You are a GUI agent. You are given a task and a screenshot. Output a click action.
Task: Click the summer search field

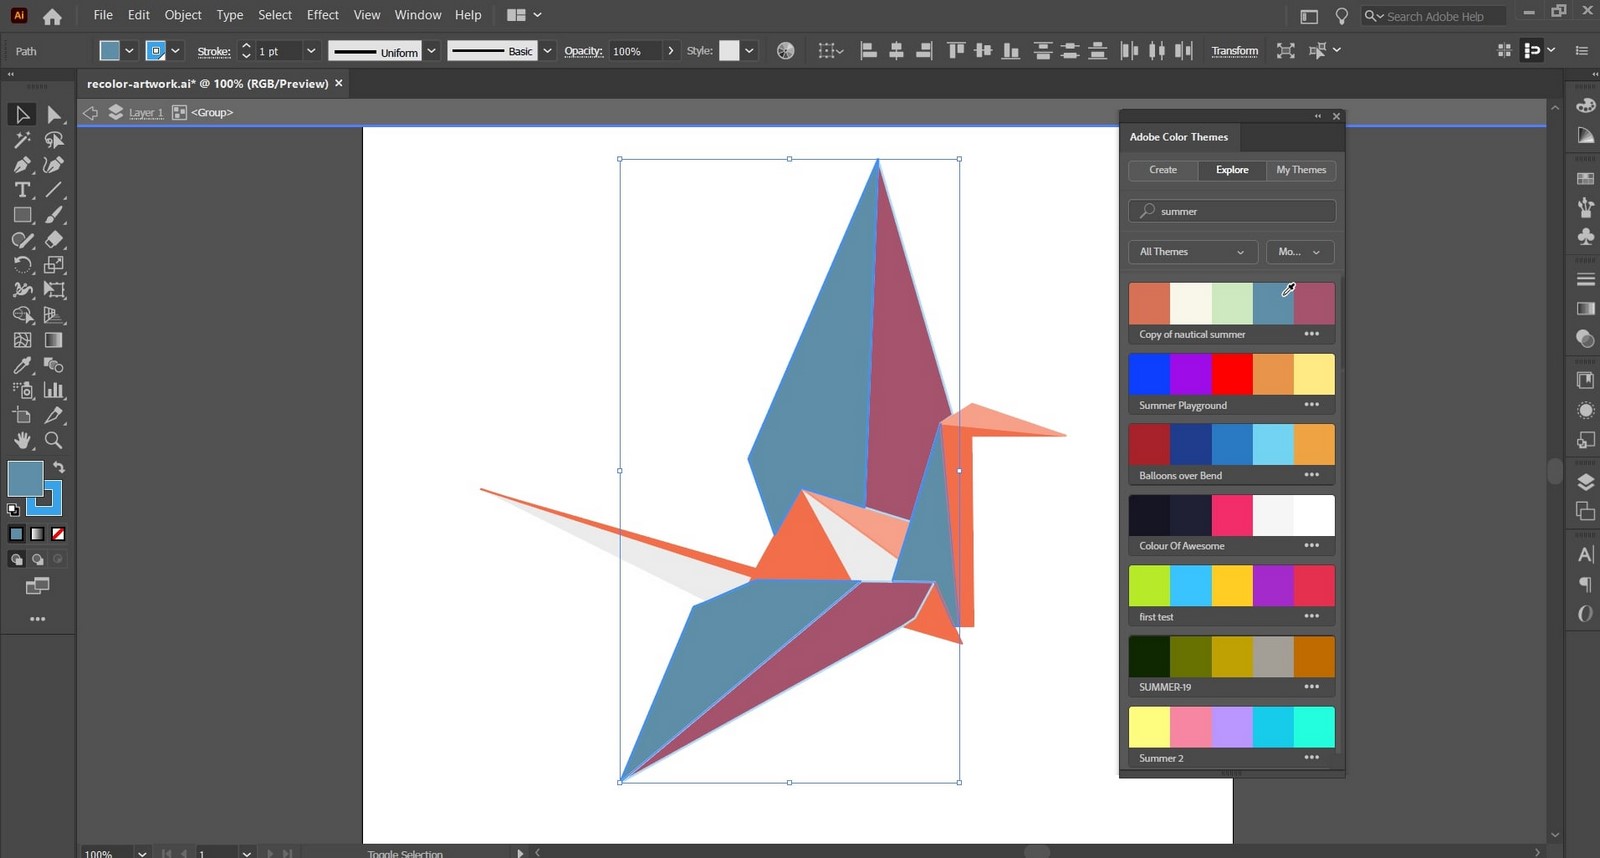tap(1232, 211)
